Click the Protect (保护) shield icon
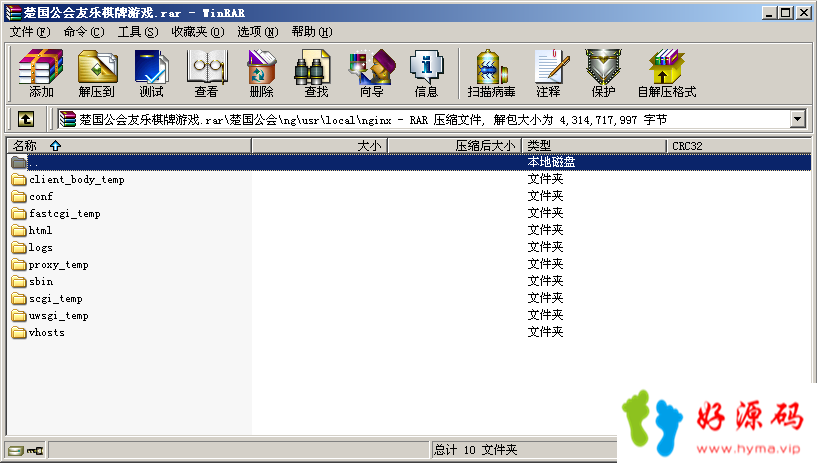Image resolution: width=817 pixels, height=463 pixels. [x=603, y=73]
